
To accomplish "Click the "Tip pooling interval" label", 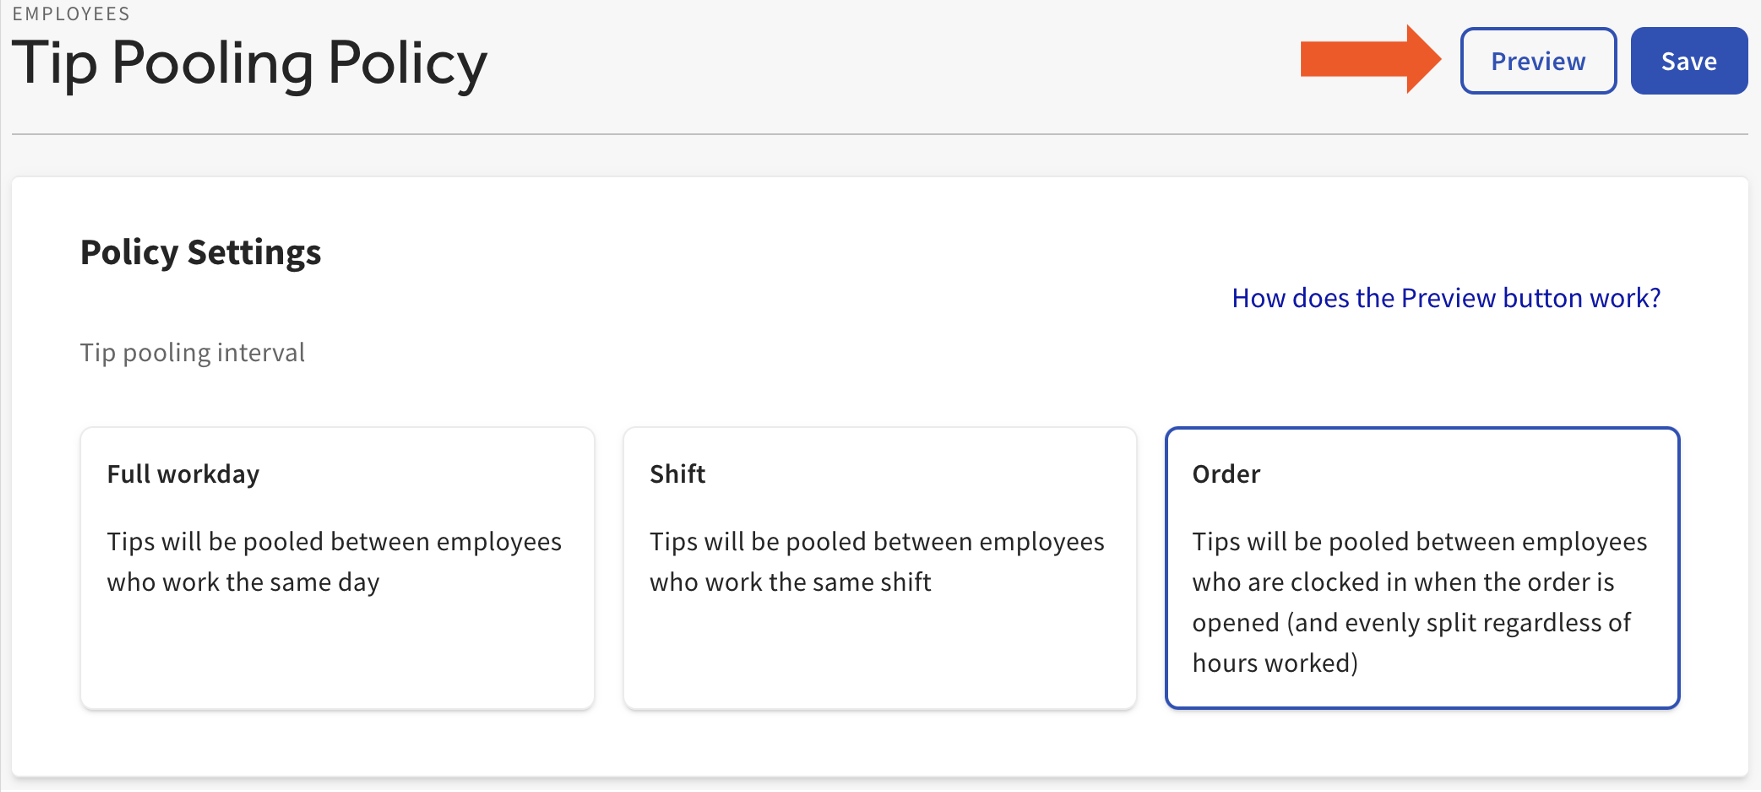I will [x=192, y=352].
